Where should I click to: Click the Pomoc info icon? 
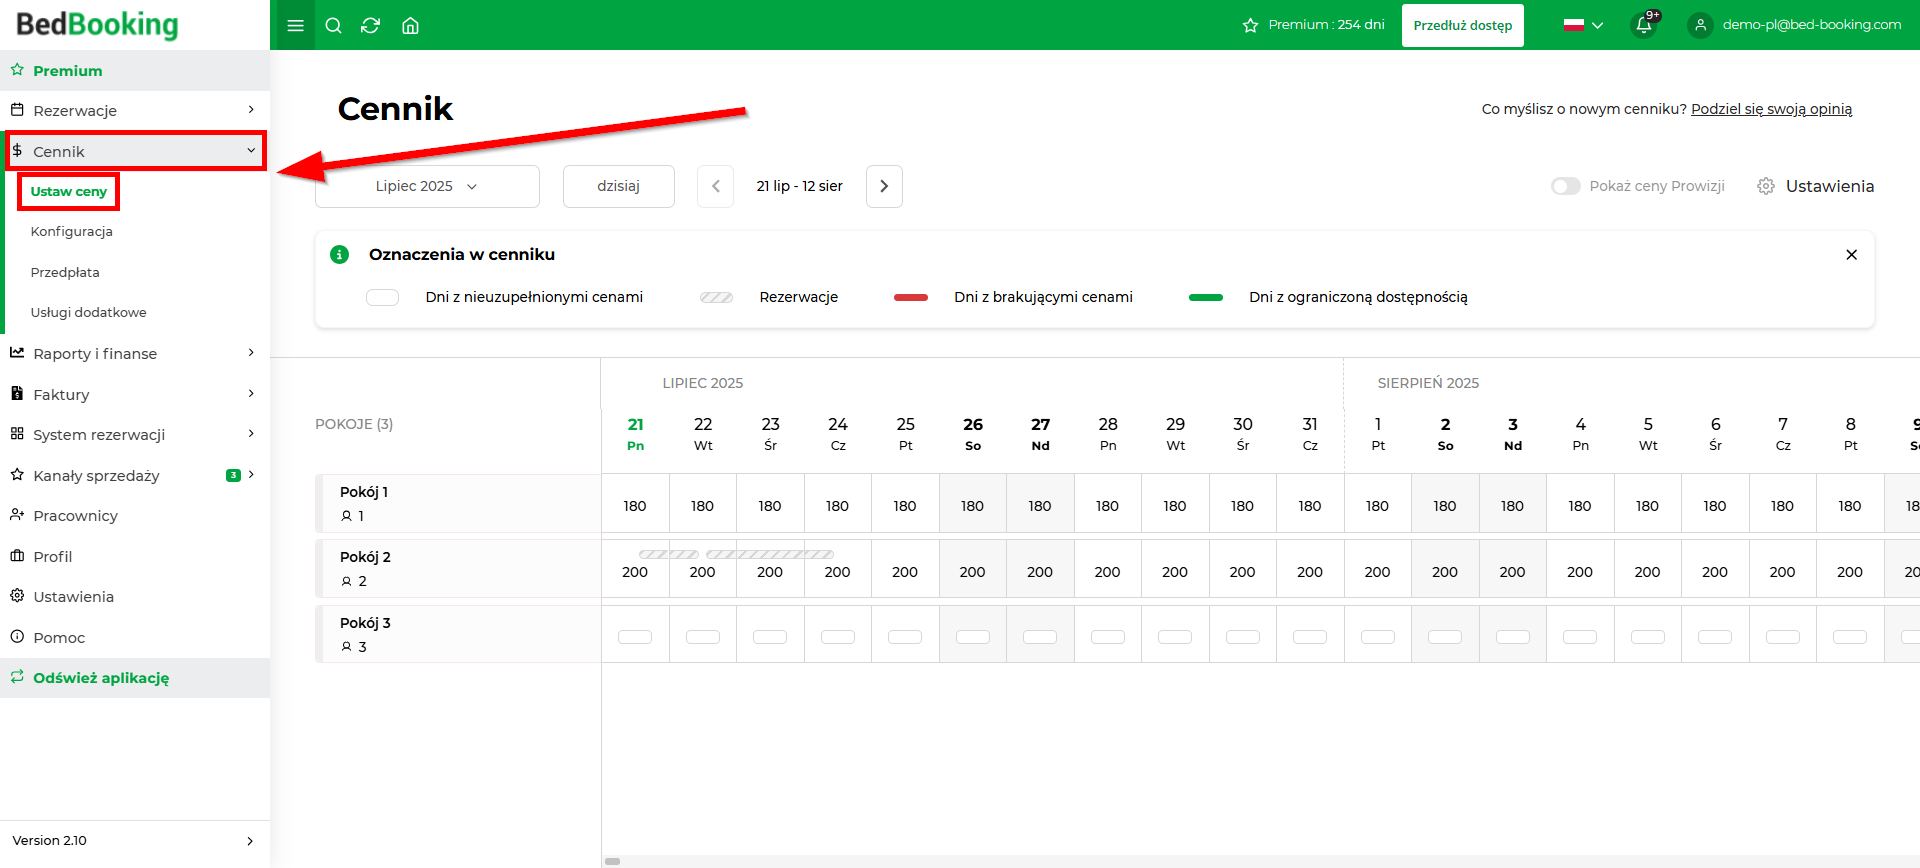(x=17, y=637)
